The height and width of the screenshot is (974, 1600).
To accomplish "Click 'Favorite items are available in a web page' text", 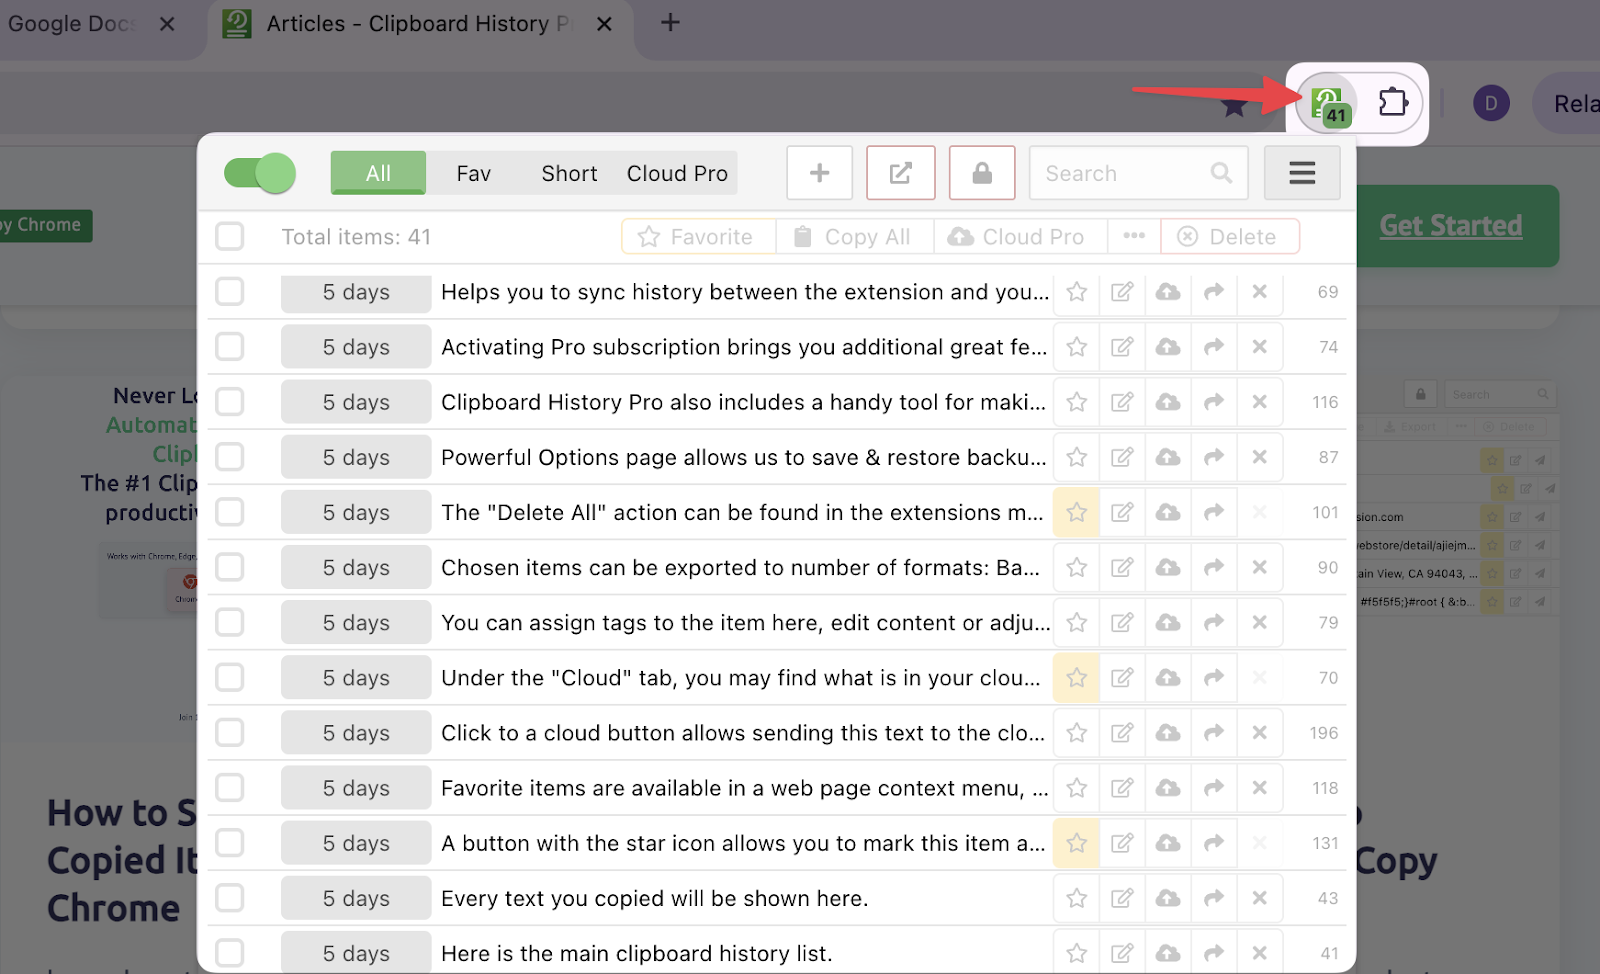I will [745, 787].
